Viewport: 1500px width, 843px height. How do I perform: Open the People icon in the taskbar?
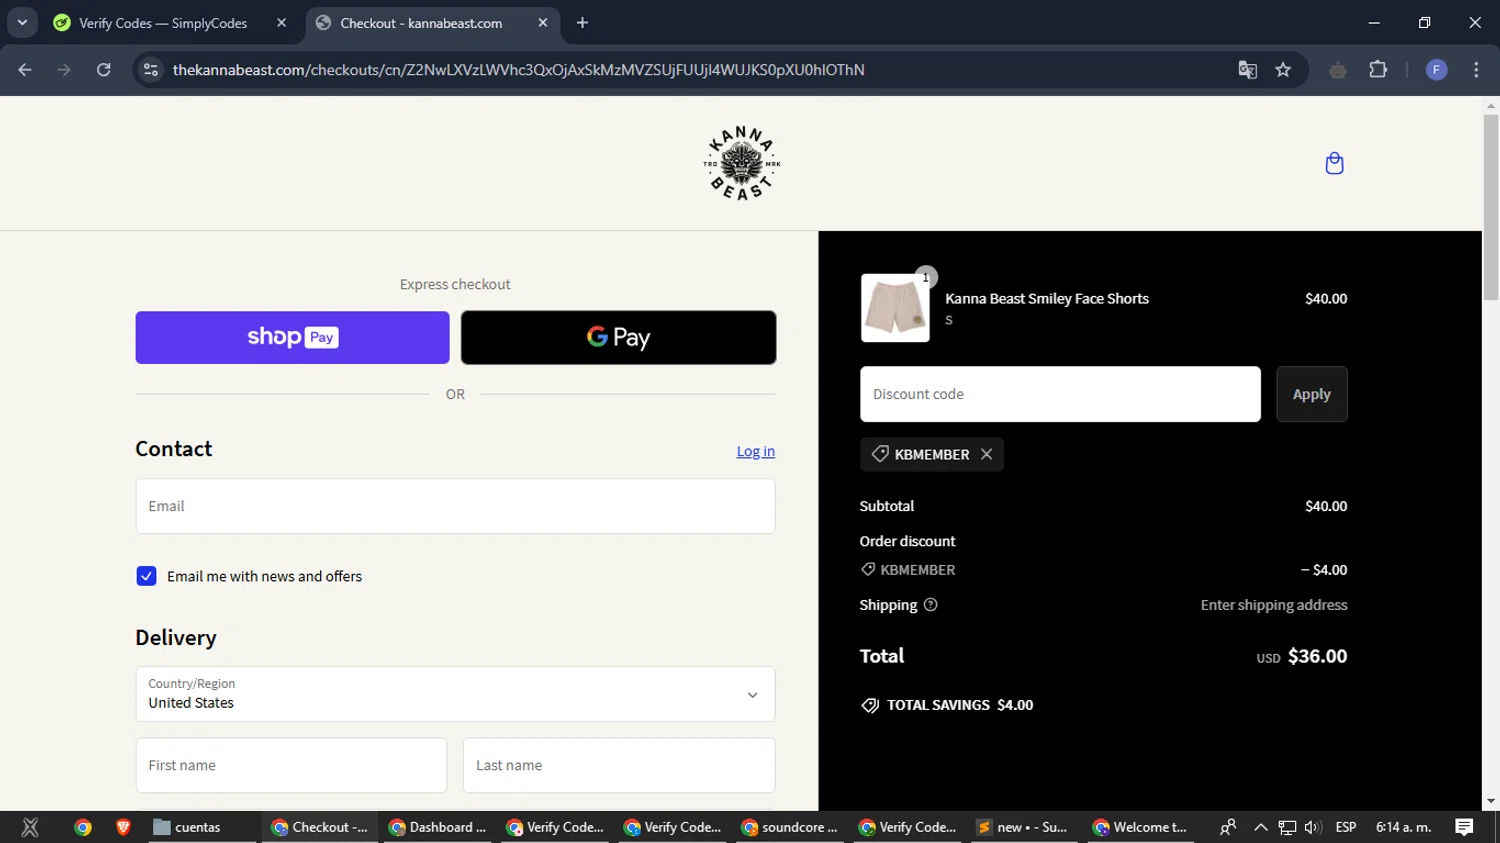tap(1227, 827)
